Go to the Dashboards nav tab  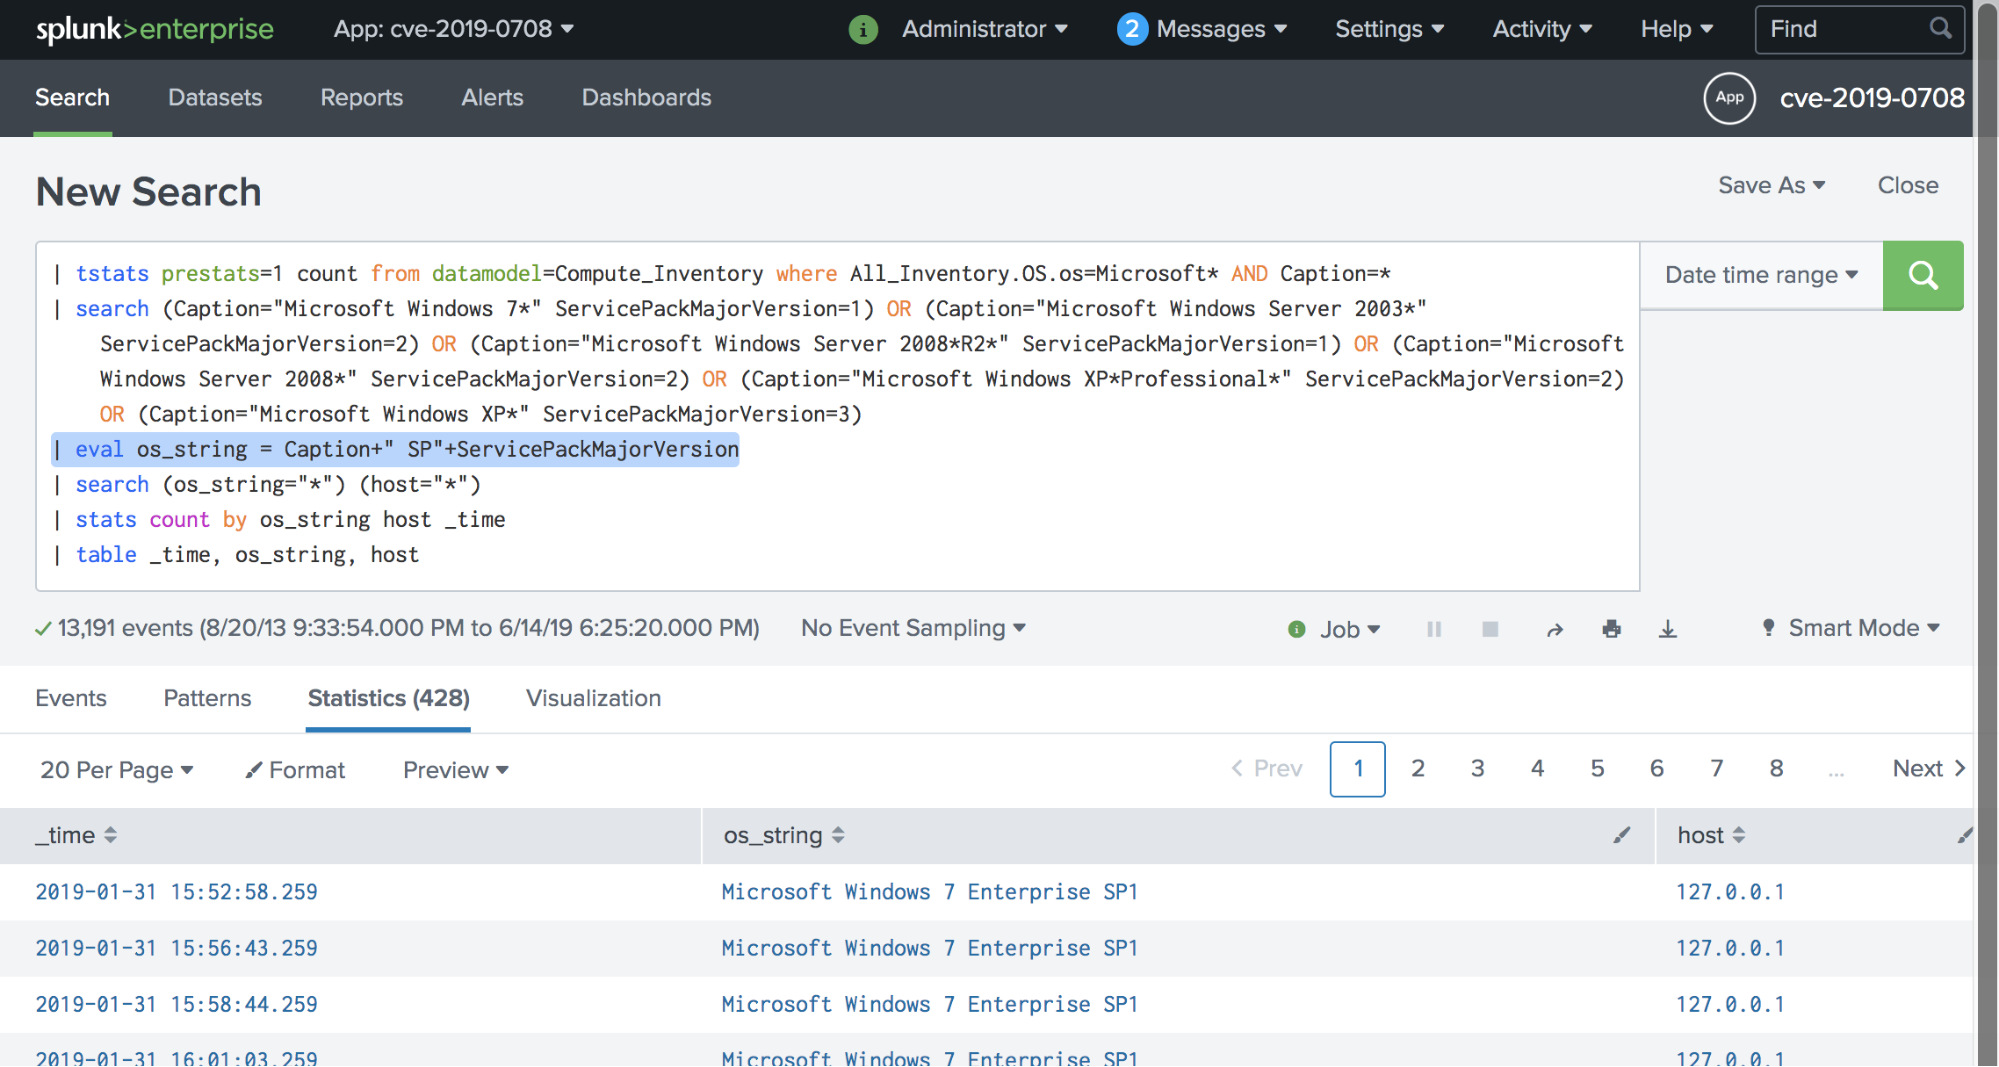pos(647,98)
